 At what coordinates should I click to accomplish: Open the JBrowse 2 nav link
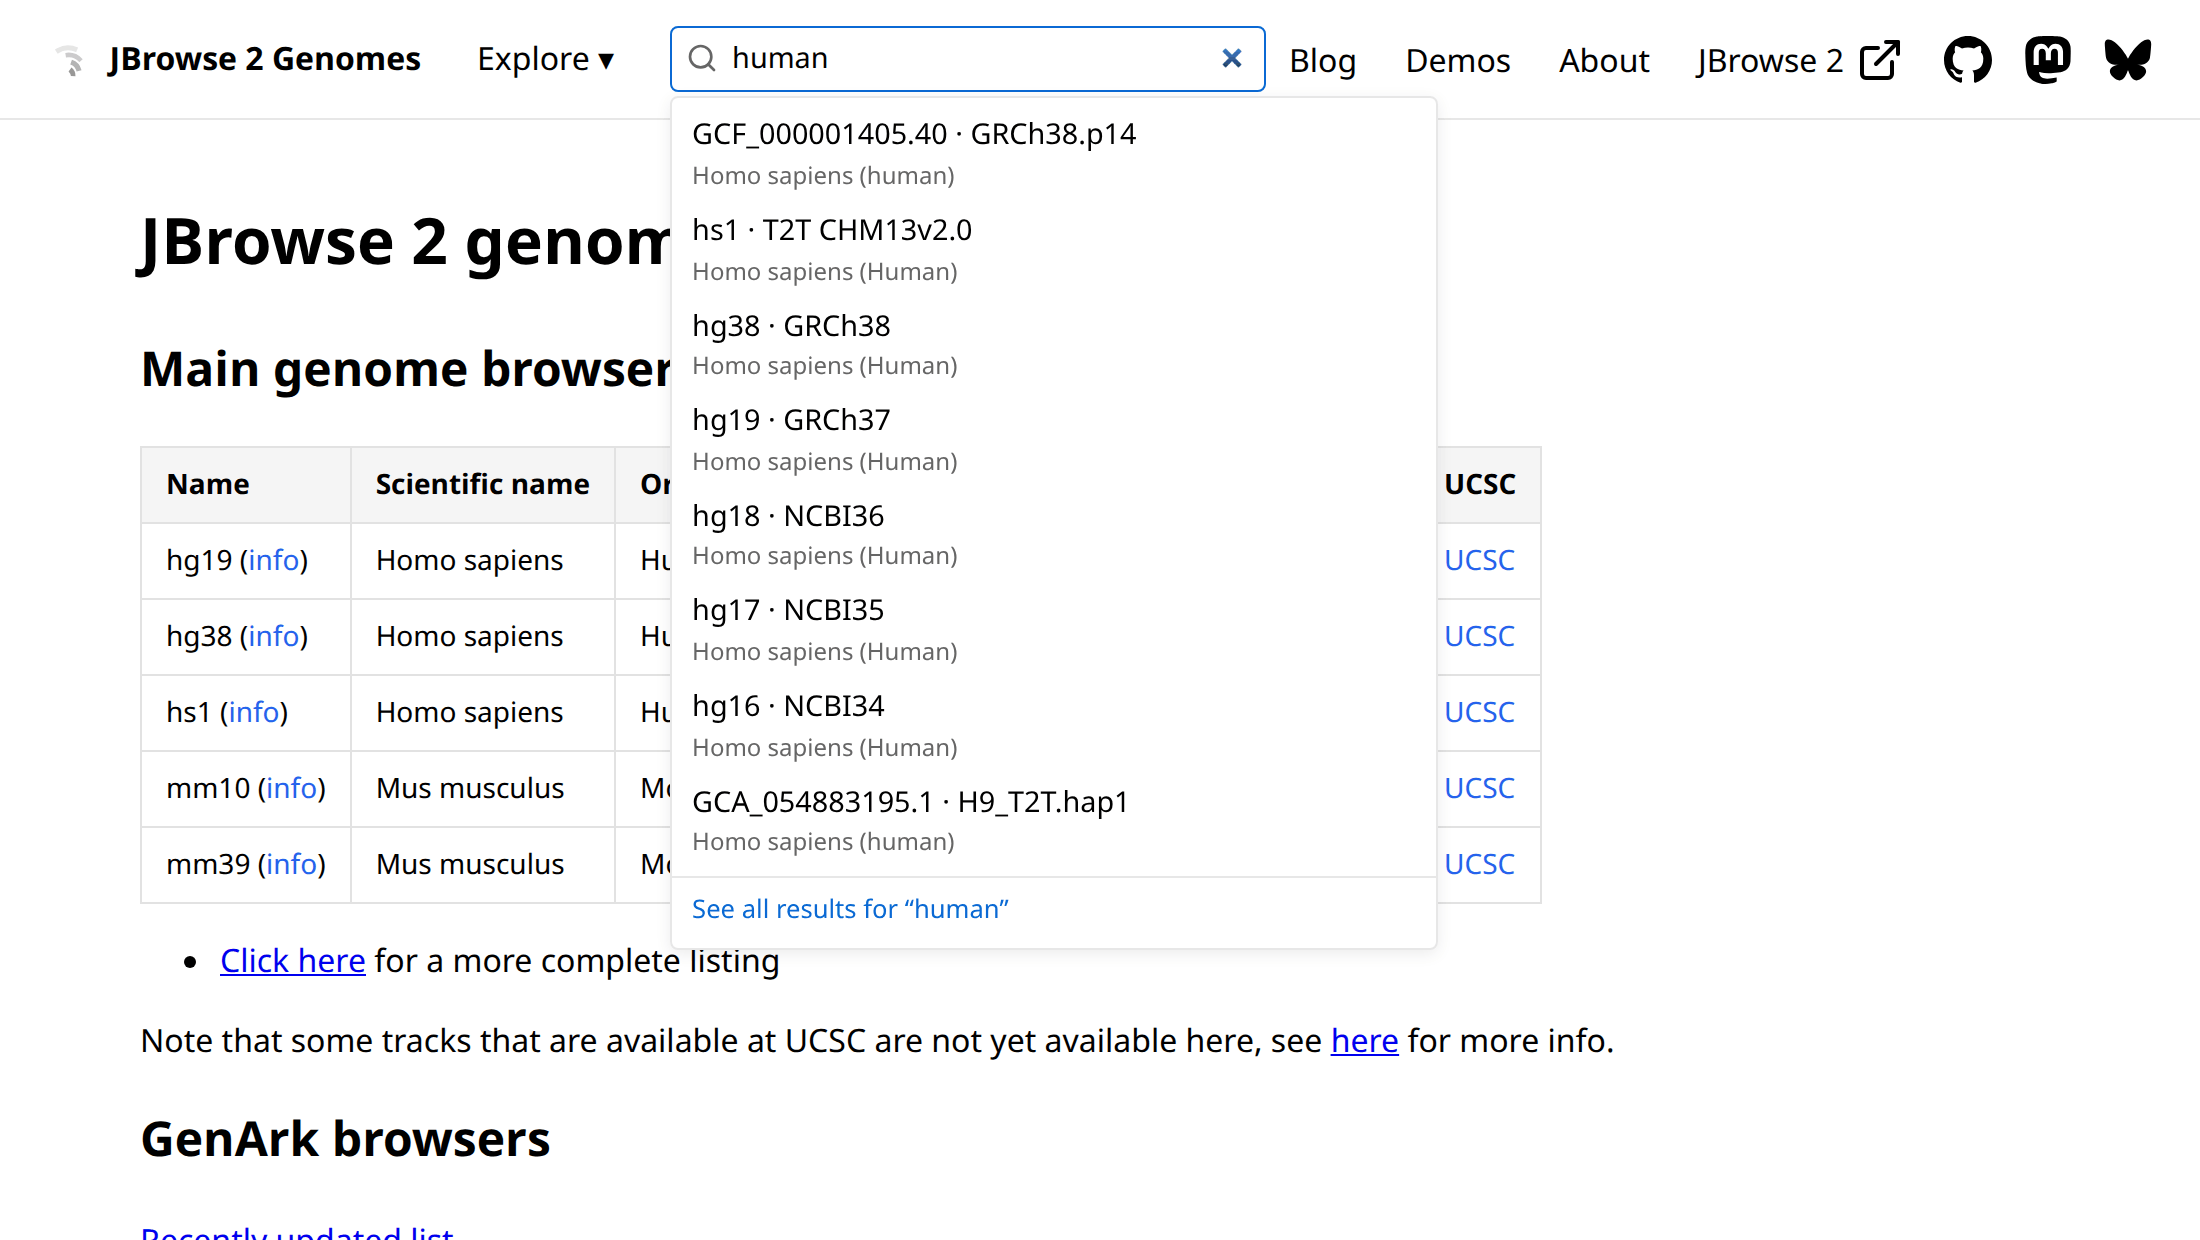1797,60
